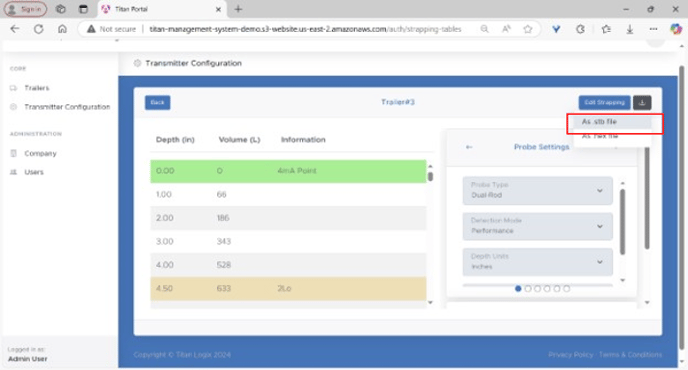Click the Trailer#3 title
Image resolution: width=688 pixels, height=370 pixels.
point(398,102)
